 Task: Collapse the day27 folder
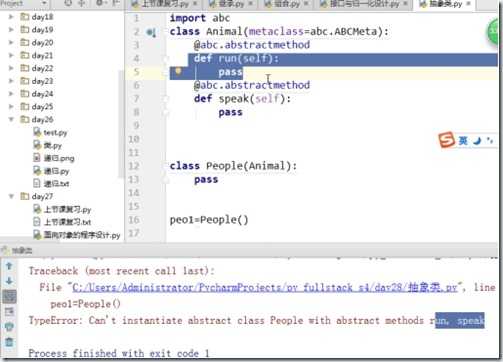tap(11, 196)
